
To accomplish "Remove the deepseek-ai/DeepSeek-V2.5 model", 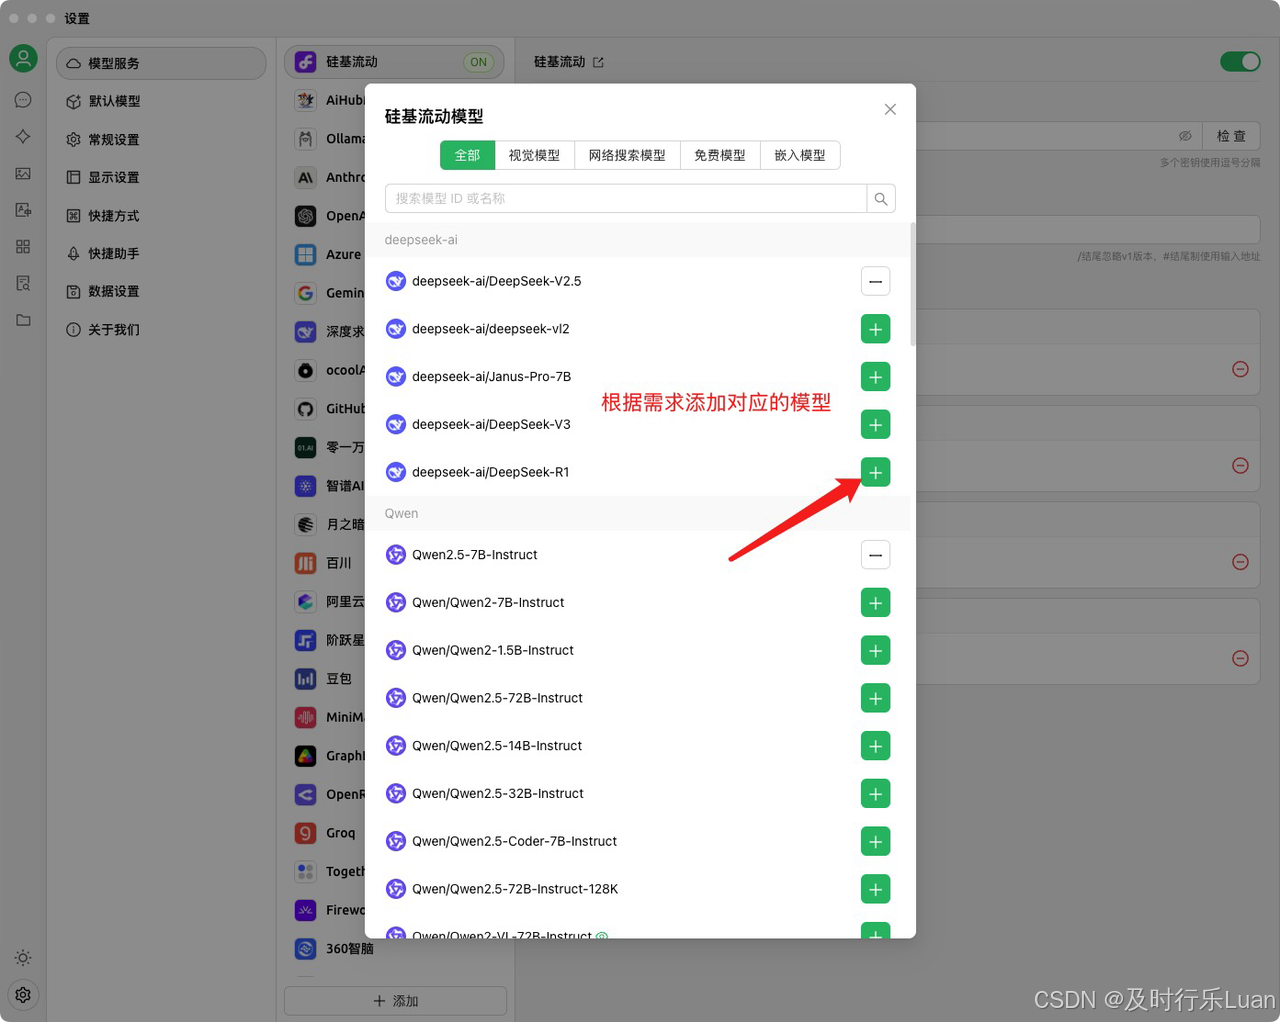I will click(x=875, y=281).
